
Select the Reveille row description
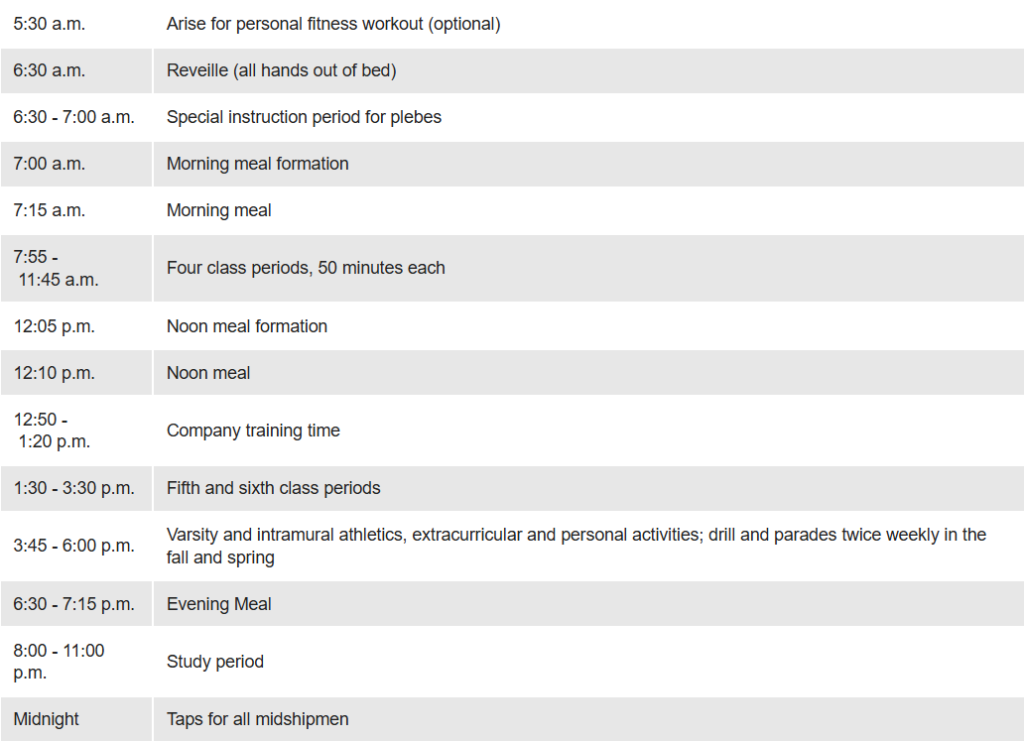tap(281, 71)
